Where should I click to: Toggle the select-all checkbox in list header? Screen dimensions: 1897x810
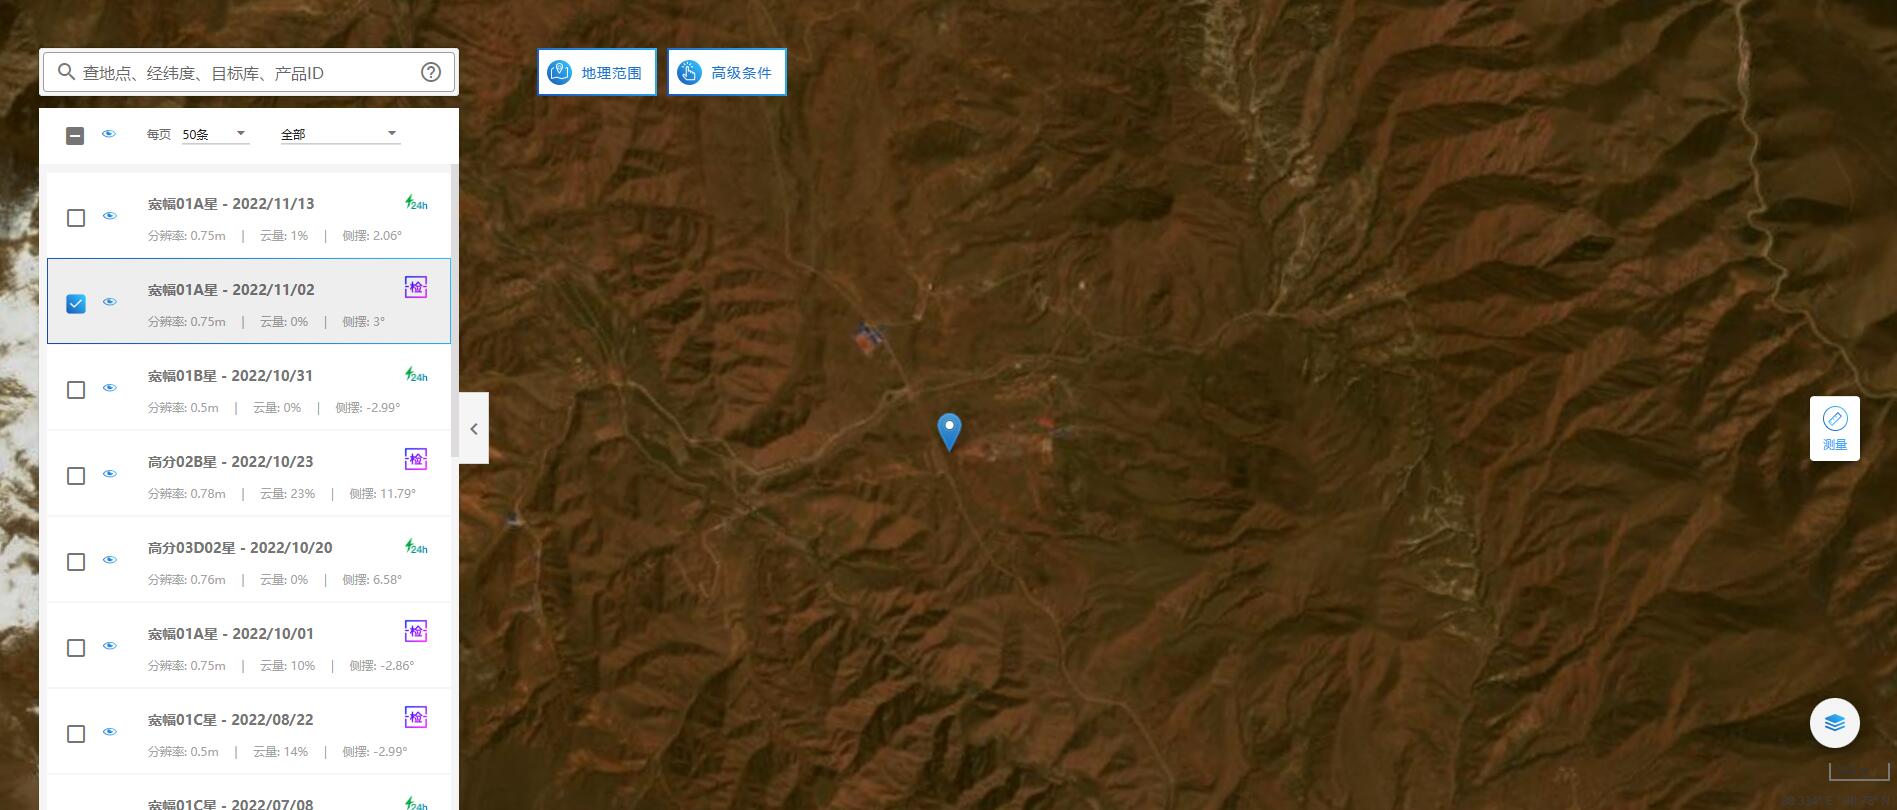75,135
